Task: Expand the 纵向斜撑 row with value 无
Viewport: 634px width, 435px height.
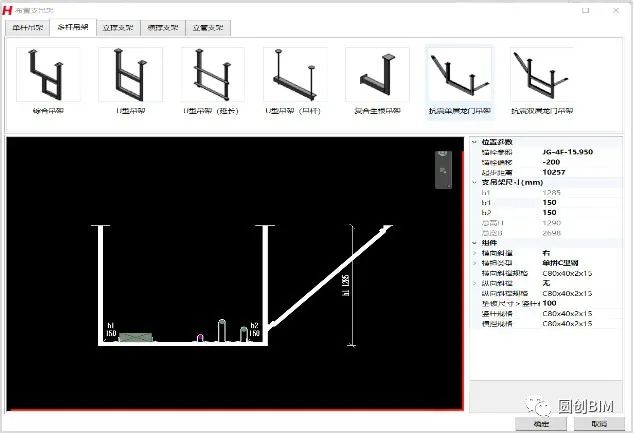Action: pos(475,283)
